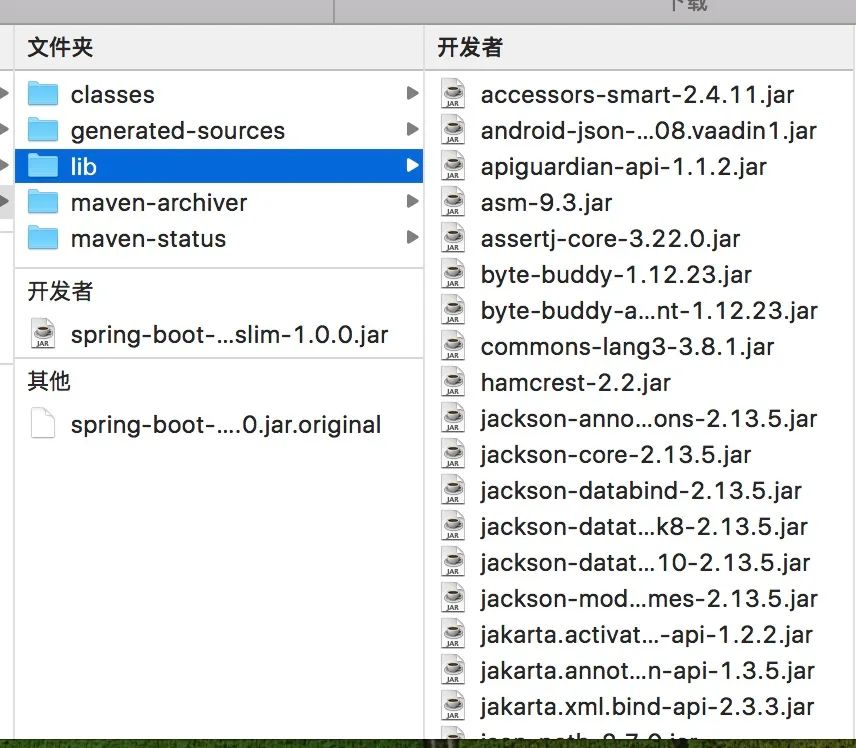Click the JAR icon of jackson-core-2.13.5.jar
856x748 pixels.
pyautogui.click(x=453, y=454)
